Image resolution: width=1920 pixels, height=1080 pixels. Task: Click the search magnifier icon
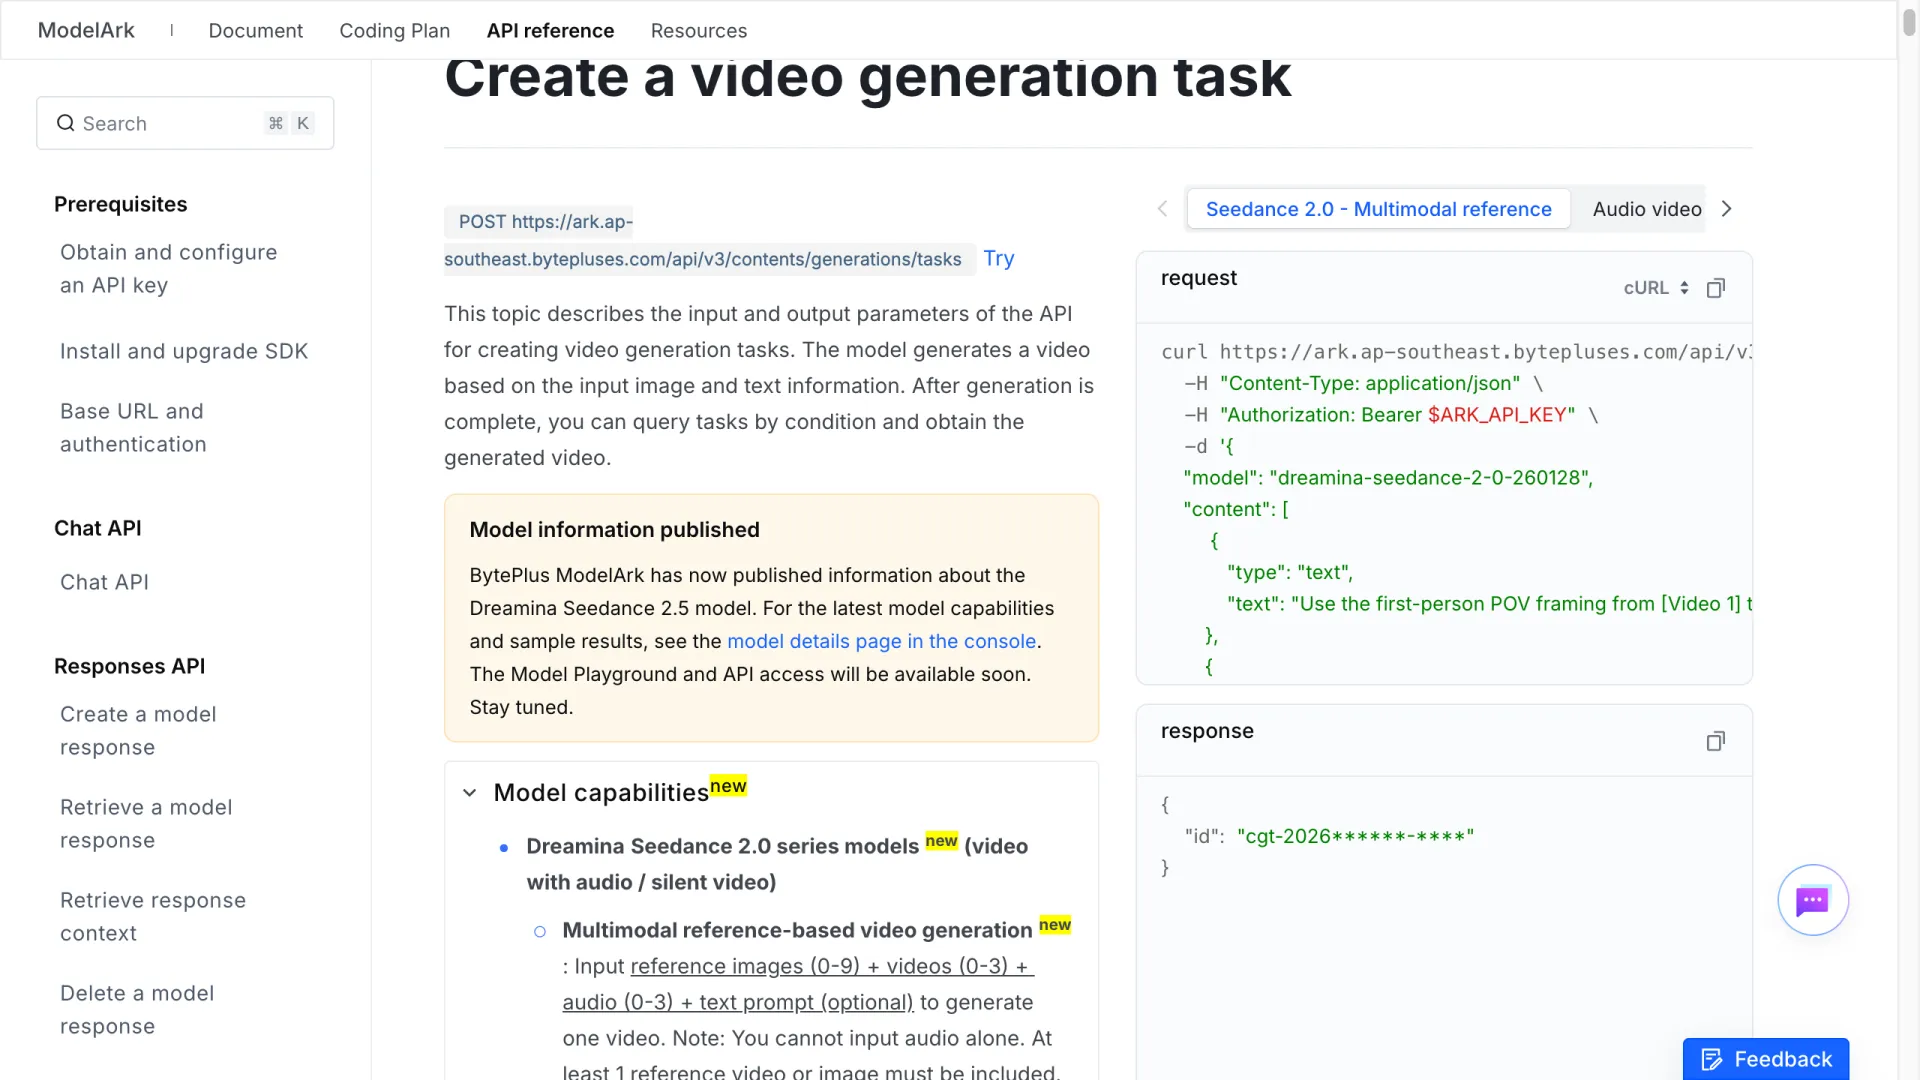(x=66, y=123)
